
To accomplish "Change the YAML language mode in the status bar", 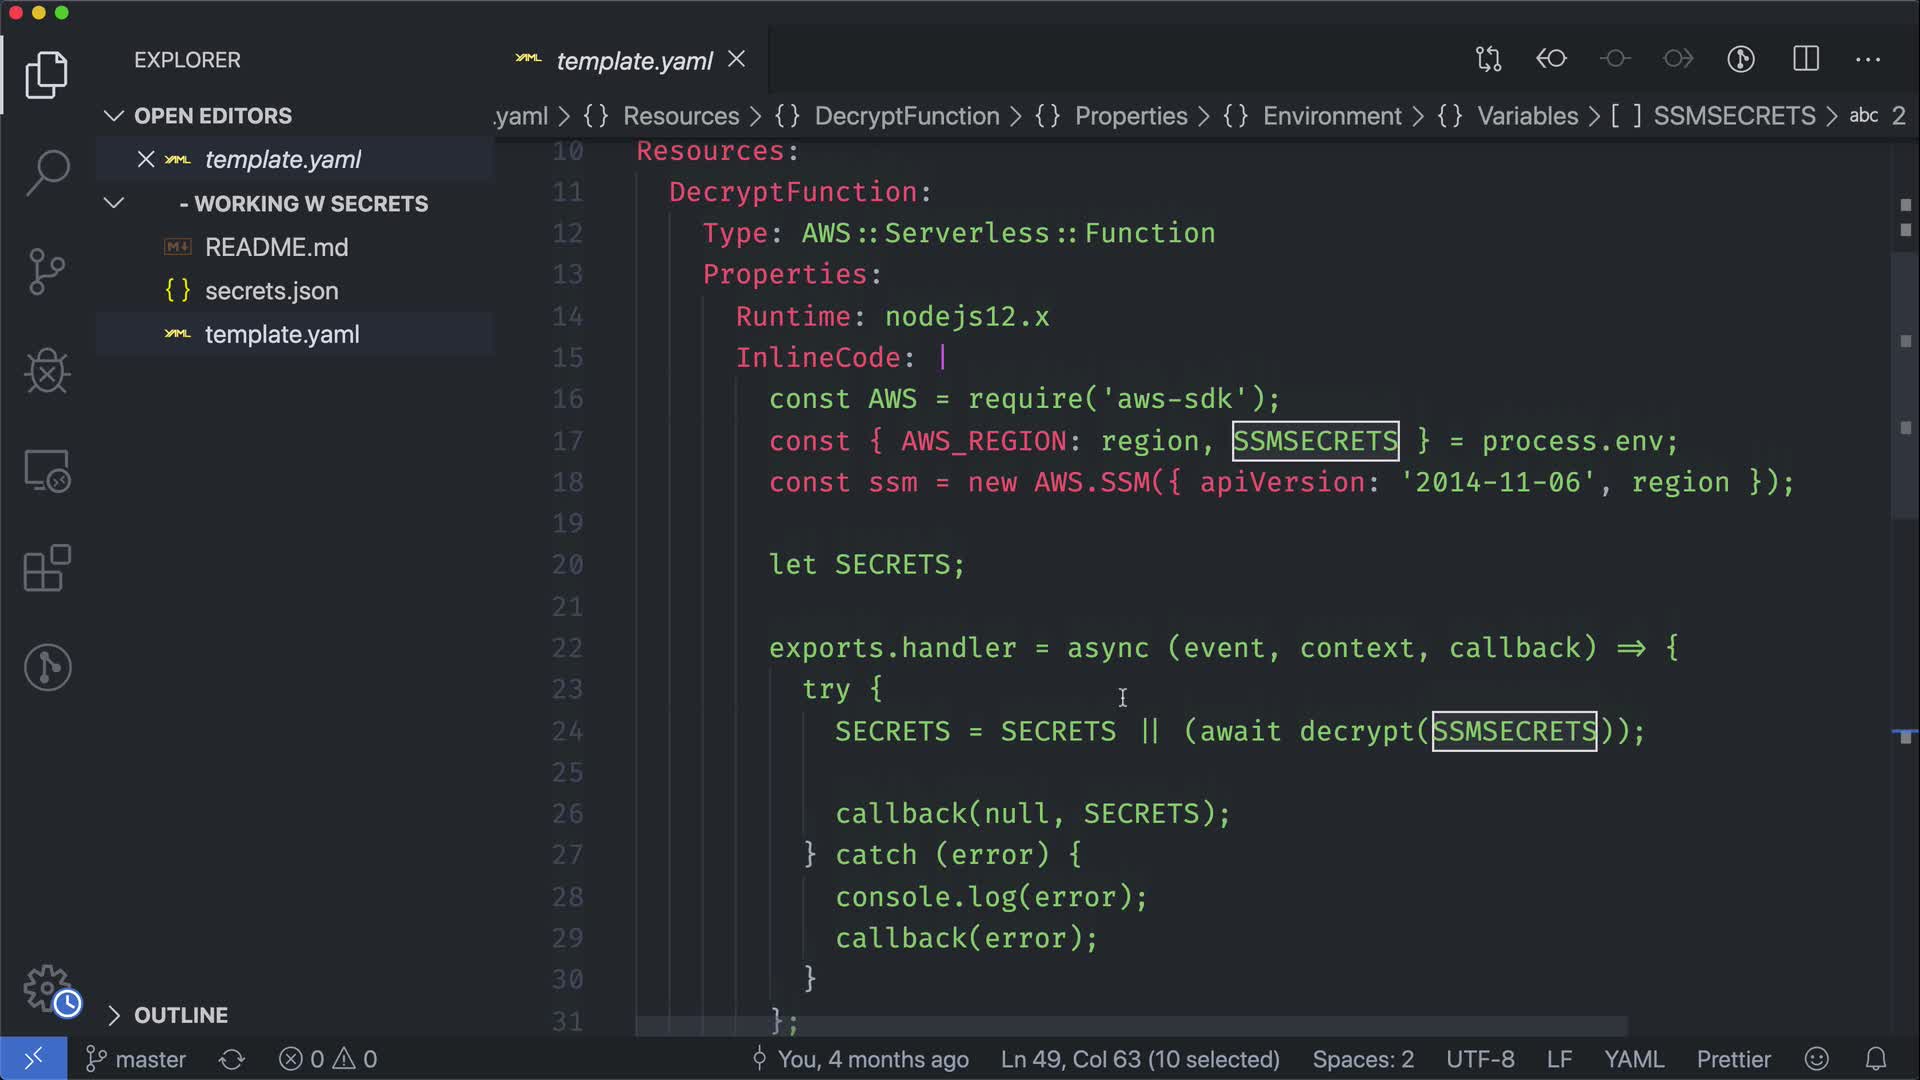I will [1634, 1059].
